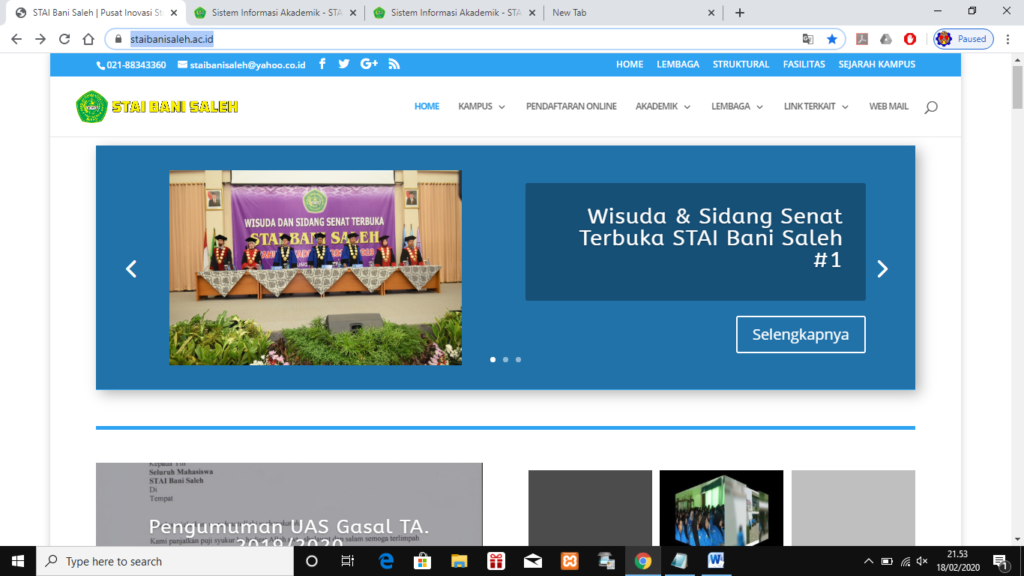1024x576 pixels.
Task: Open PENDAFTARAN ONLINE menu item
Action: (x=571, y=106)
